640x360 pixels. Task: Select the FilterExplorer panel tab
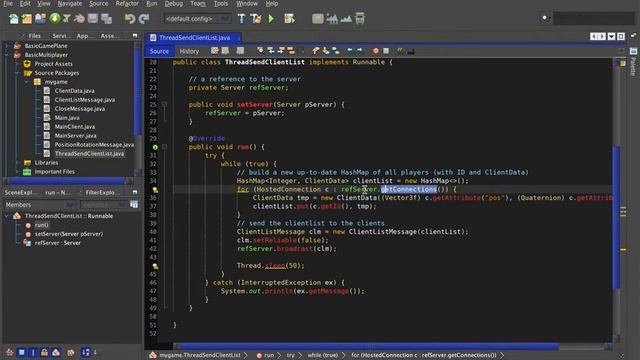102,192
